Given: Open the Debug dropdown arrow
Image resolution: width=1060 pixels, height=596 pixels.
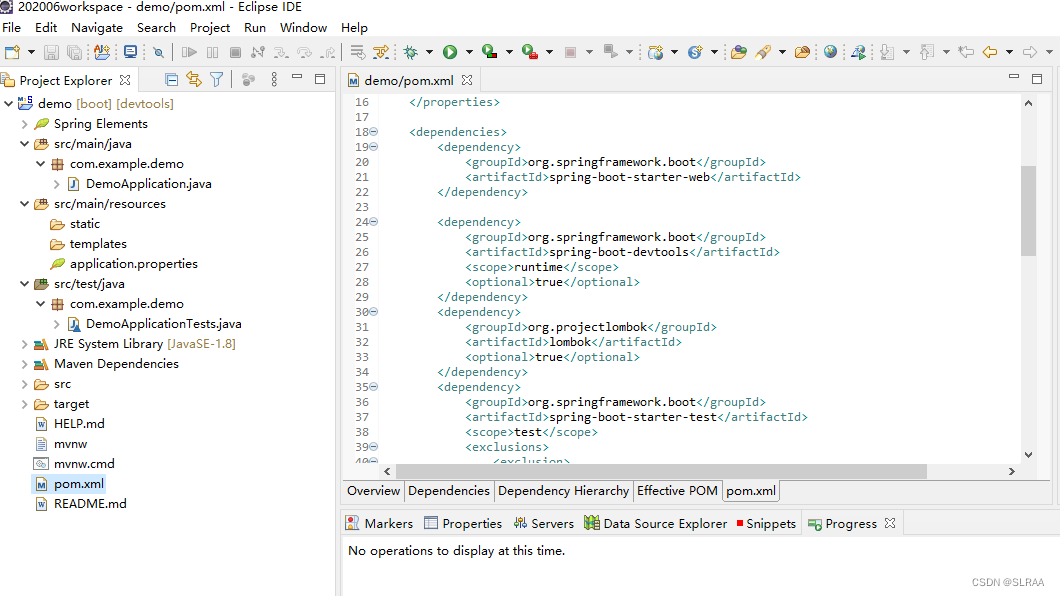Looking at the screenshot, I should tap(429, 52).
